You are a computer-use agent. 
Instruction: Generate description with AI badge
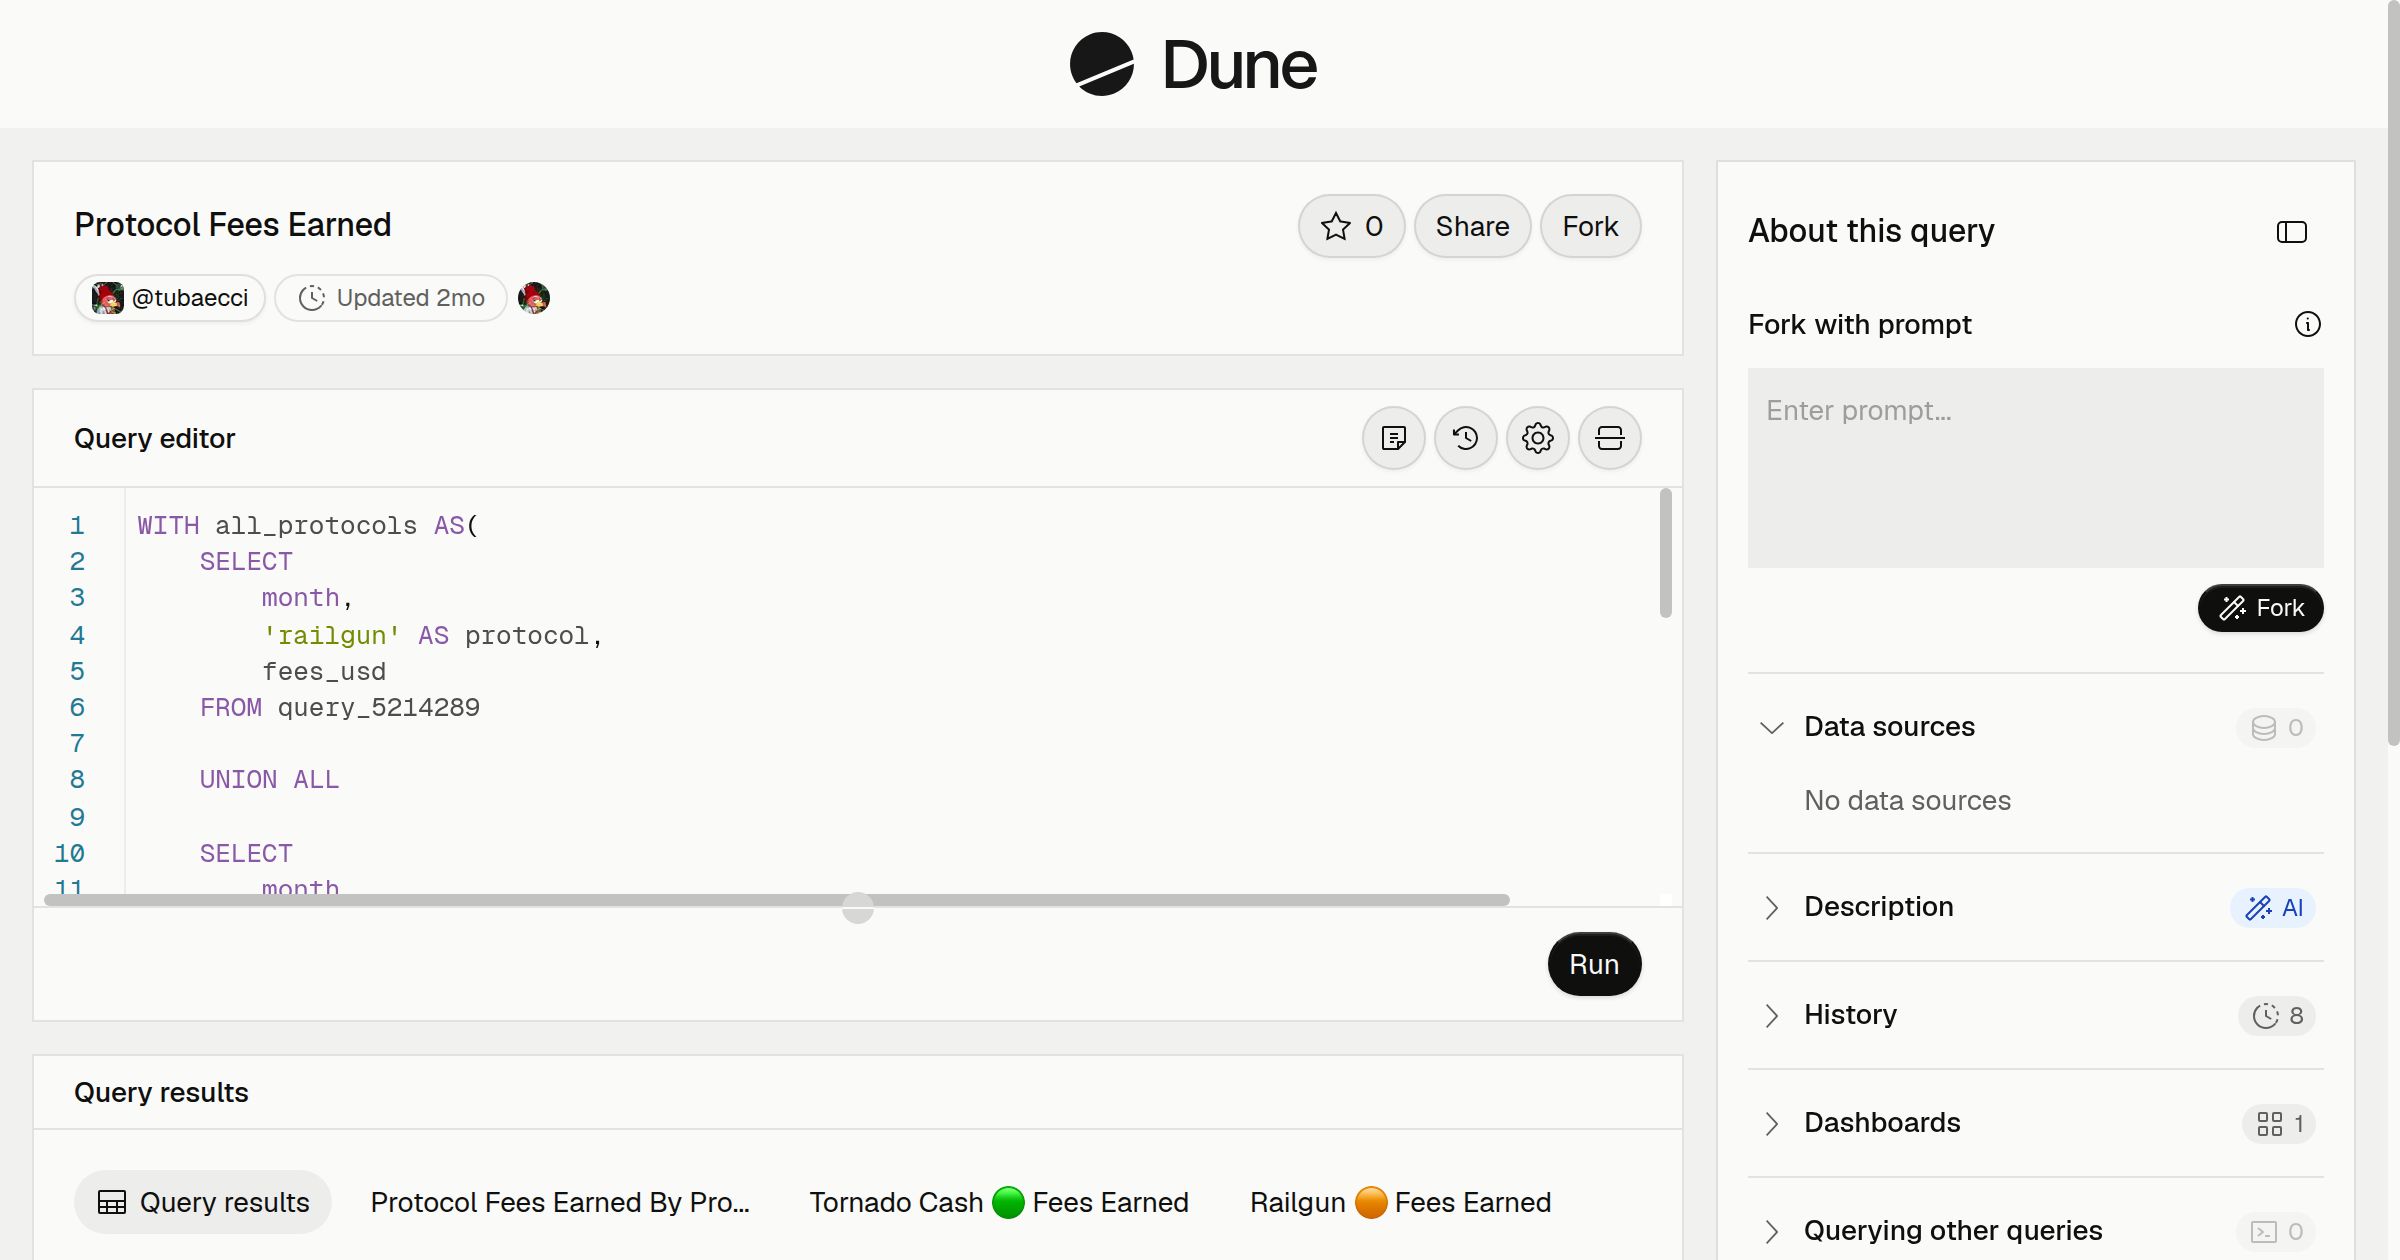click(2274, 907)
